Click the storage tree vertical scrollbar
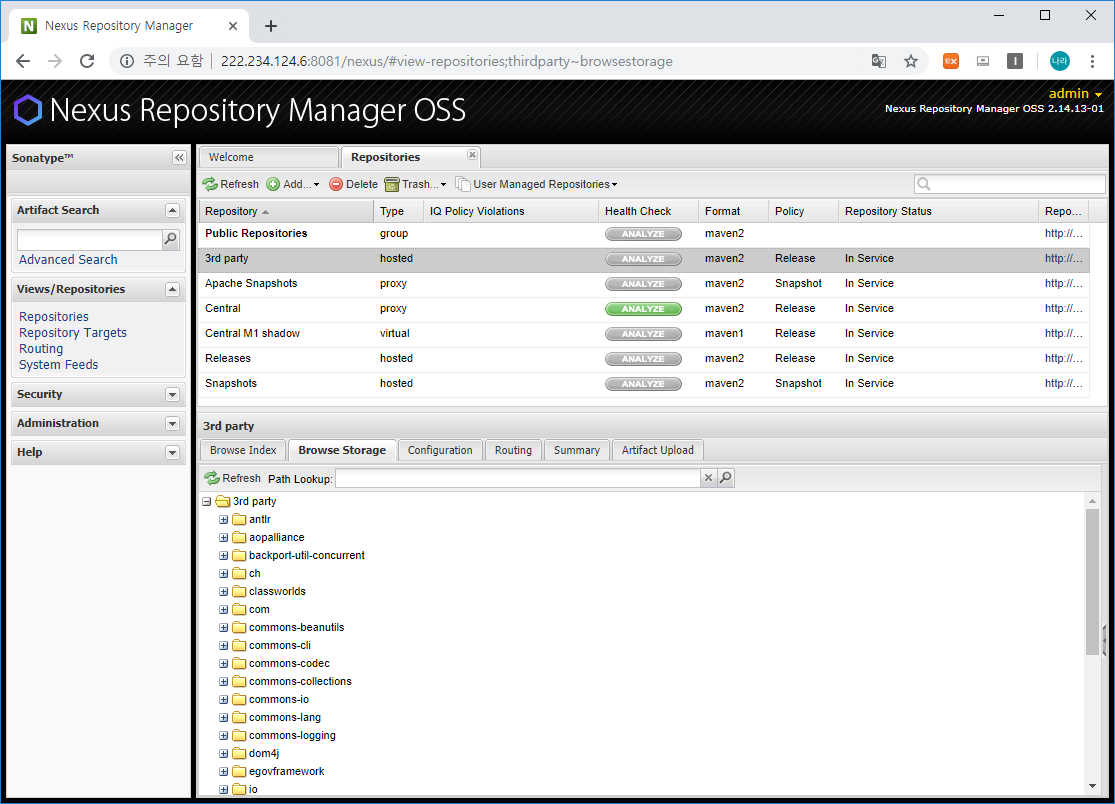The height and width of the screenshot is (804, 1115). click(x=1092, y=581)
